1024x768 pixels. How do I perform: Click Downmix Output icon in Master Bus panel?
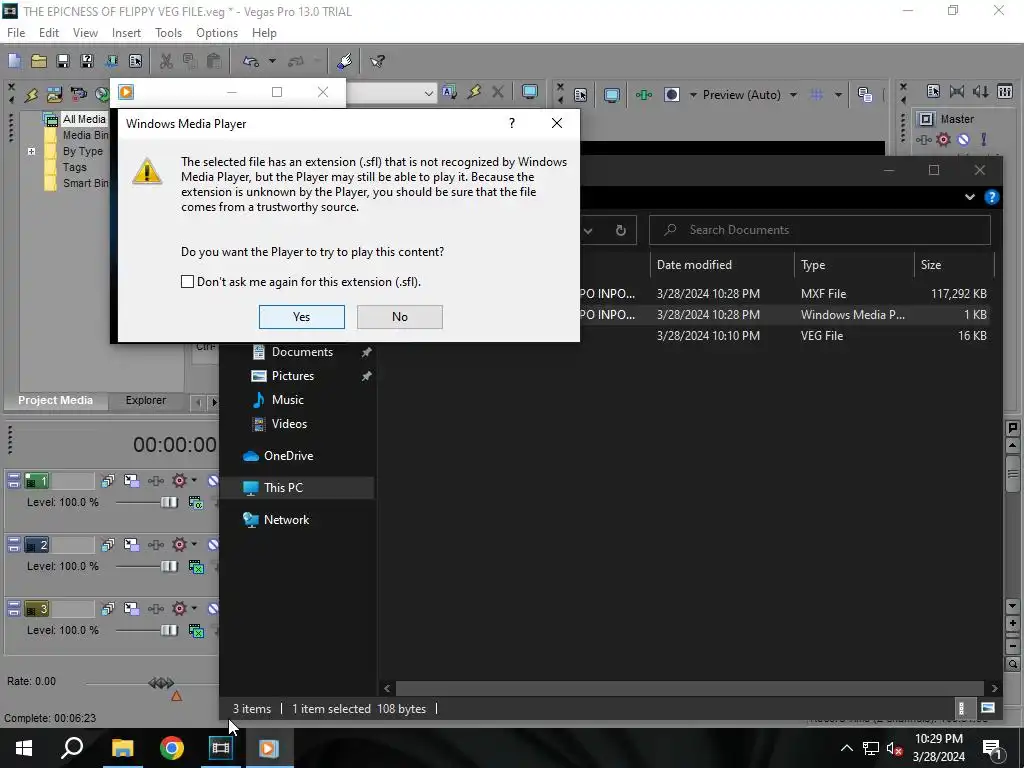[x=957, y=91]
